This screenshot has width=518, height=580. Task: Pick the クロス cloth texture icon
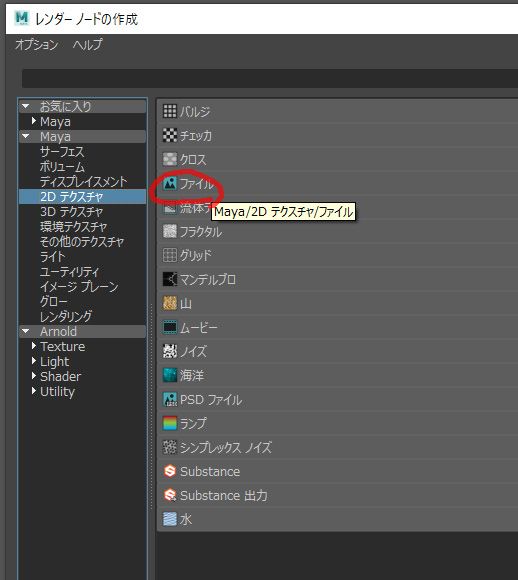pos(170,159)
